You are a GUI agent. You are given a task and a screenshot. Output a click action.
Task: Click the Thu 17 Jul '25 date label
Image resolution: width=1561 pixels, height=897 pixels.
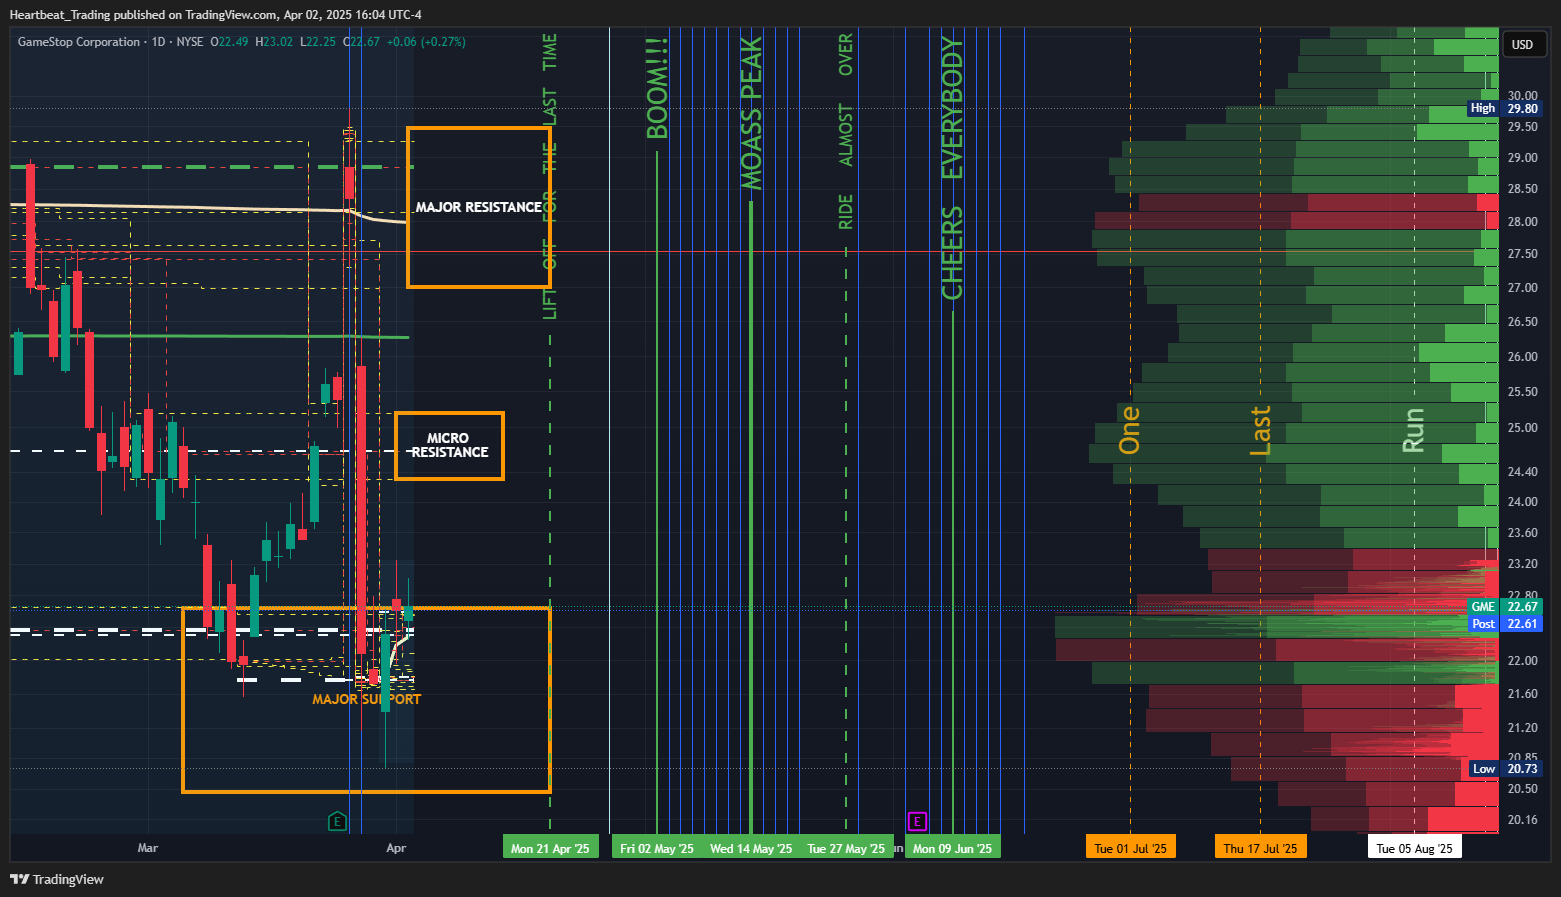[x=1260, y=848]
